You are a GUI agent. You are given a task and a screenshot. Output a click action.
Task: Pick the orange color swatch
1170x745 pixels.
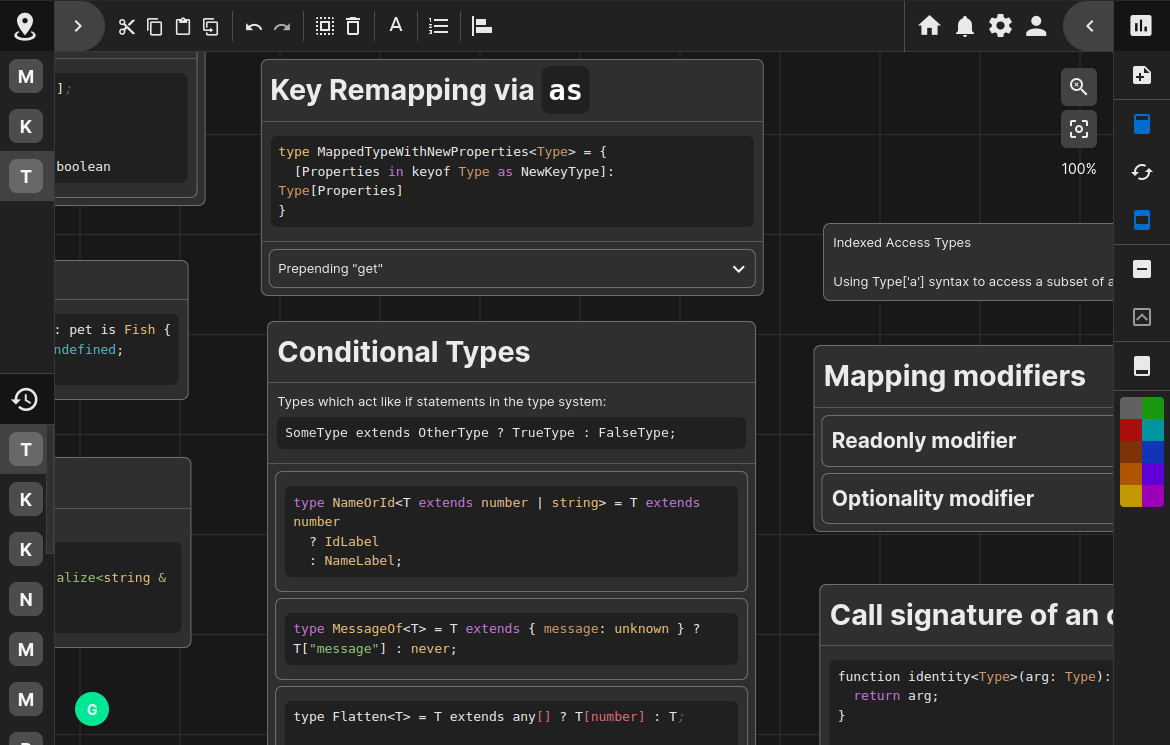pyautogui.click(x=1130, y=473)
